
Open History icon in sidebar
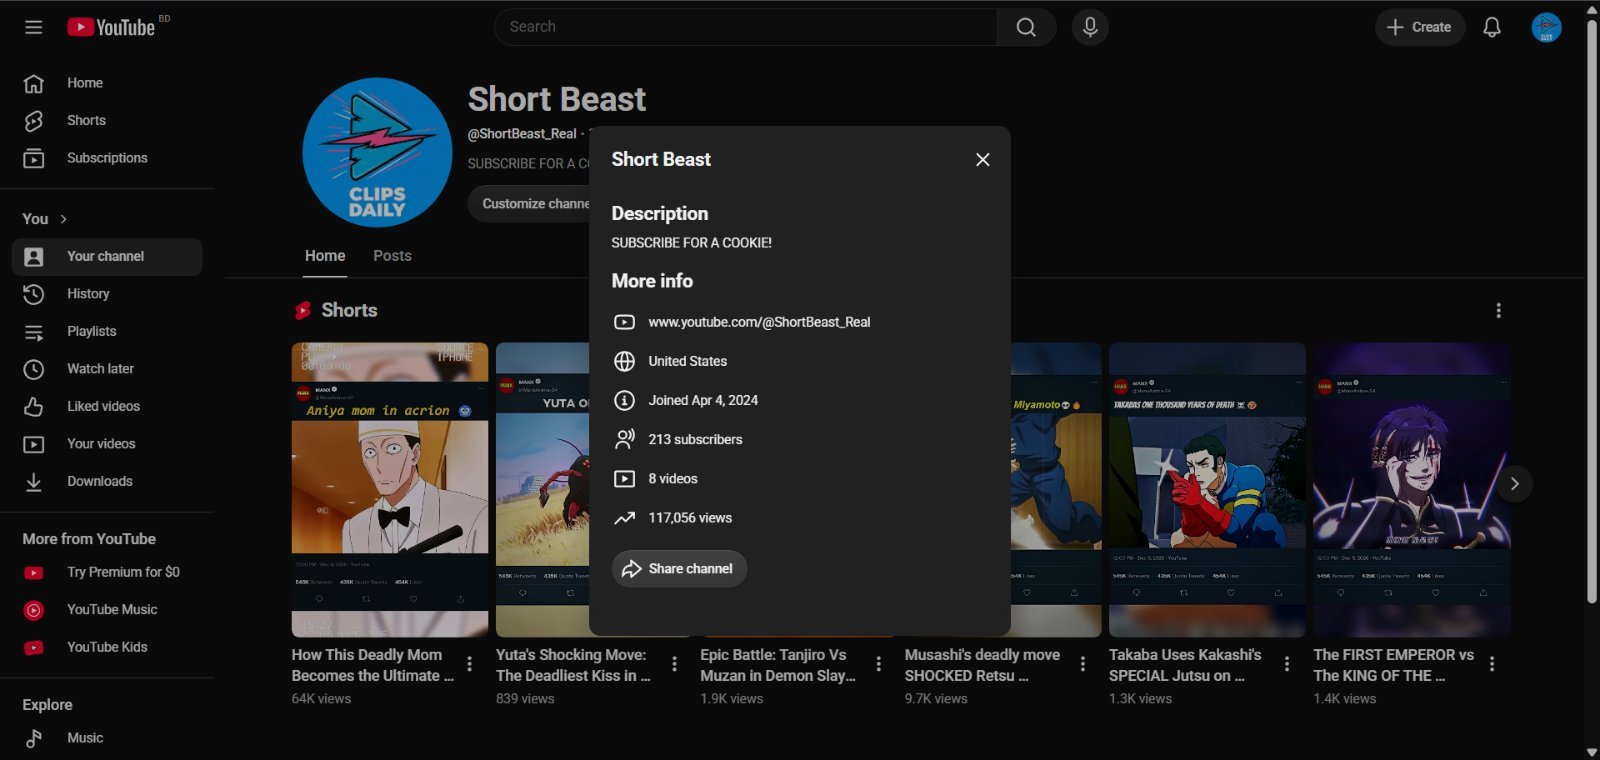(34, 294)
